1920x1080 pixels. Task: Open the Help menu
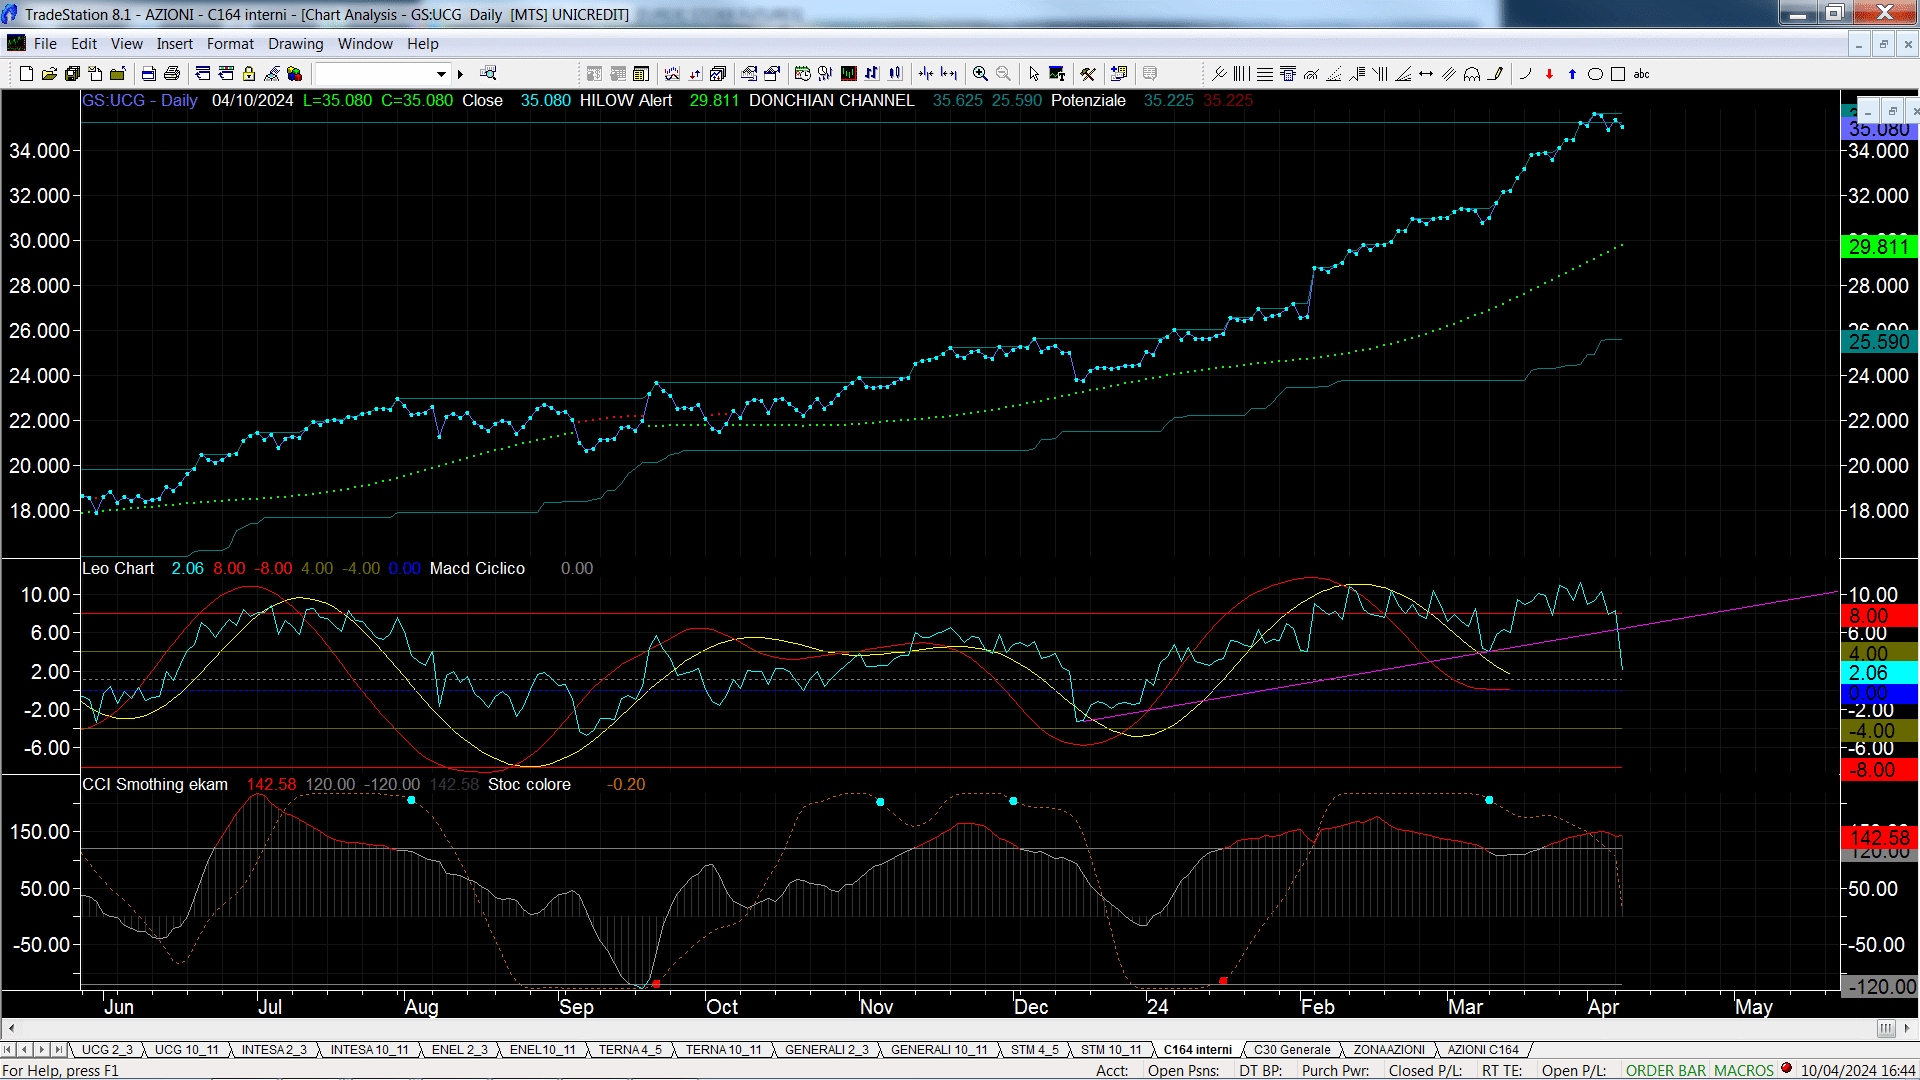point(422,43)
